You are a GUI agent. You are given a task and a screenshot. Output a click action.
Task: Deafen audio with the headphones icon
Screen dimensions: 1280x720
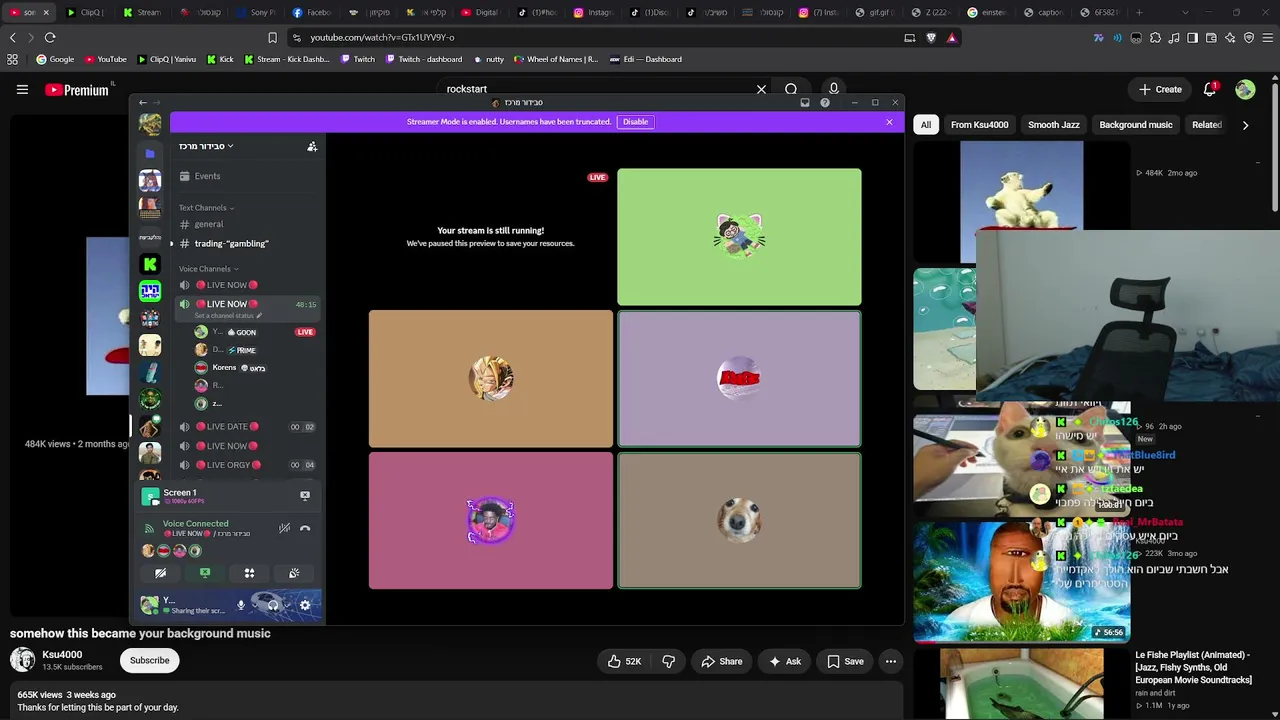click(272, 605)
